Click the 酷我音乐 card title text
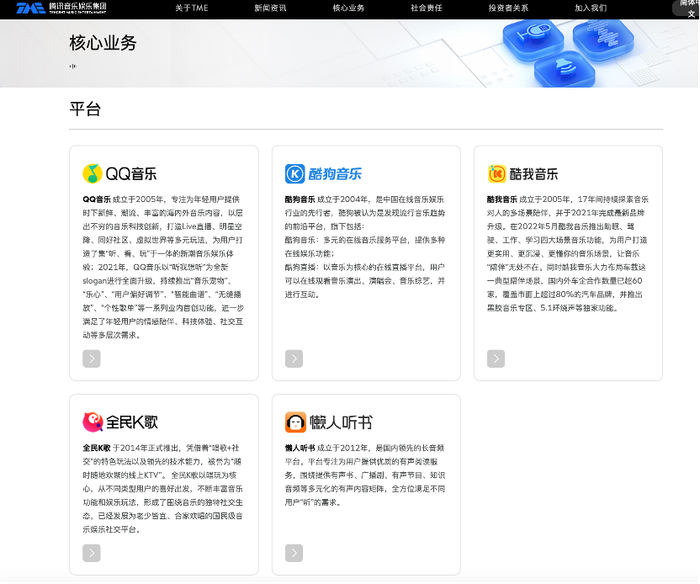The image size is (700, 584). [533, 174]
